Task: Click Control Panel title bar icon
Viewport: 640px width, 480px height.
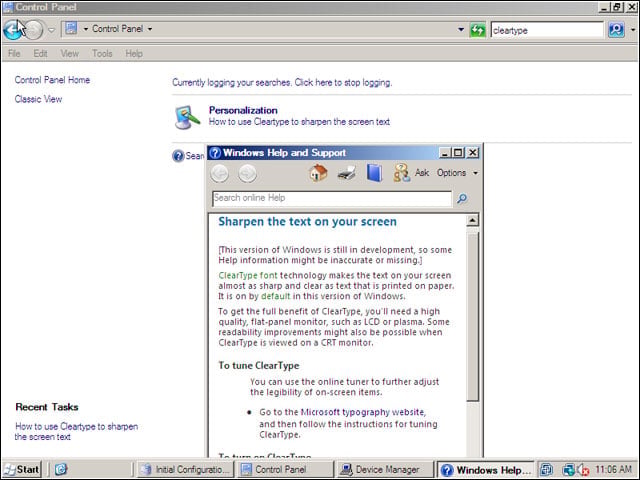Action: [x=8, y=7]
